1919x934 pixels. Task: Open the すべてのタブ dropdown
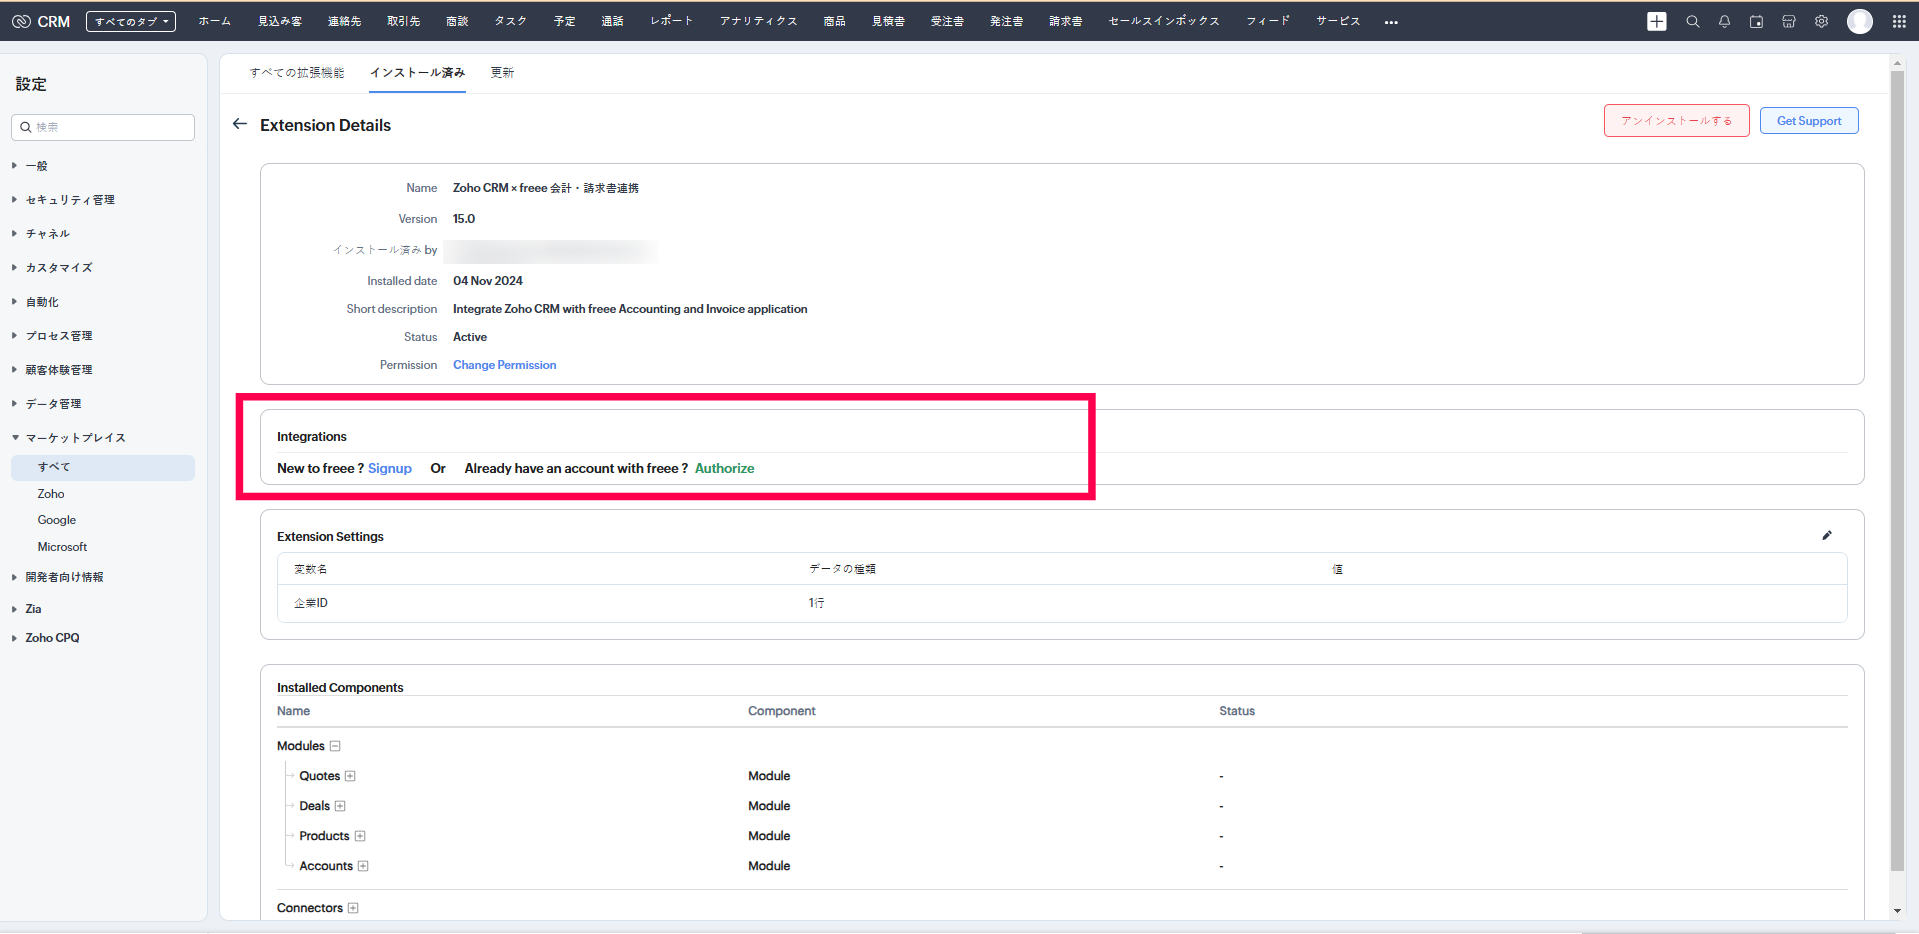[x=131, y=21]
